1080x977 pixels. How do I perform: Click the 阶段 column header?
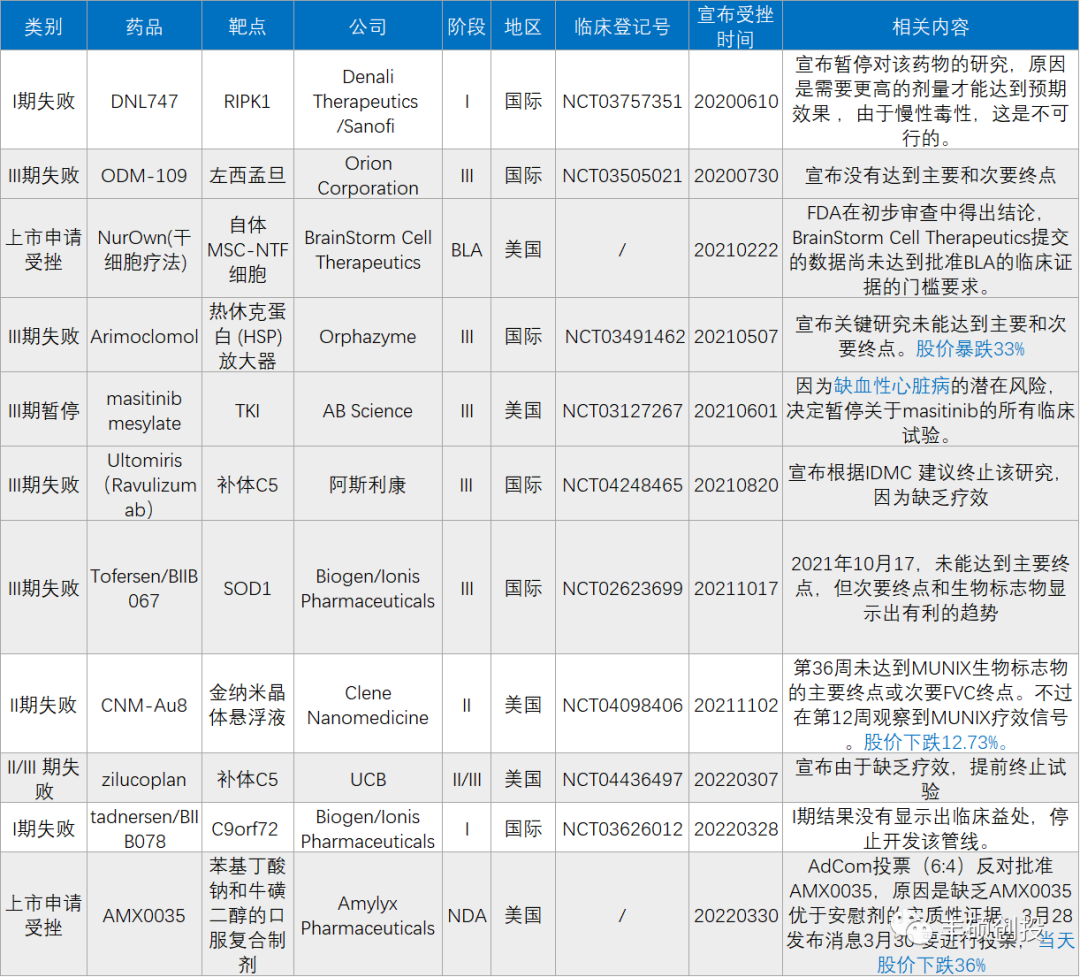(466, 26)
